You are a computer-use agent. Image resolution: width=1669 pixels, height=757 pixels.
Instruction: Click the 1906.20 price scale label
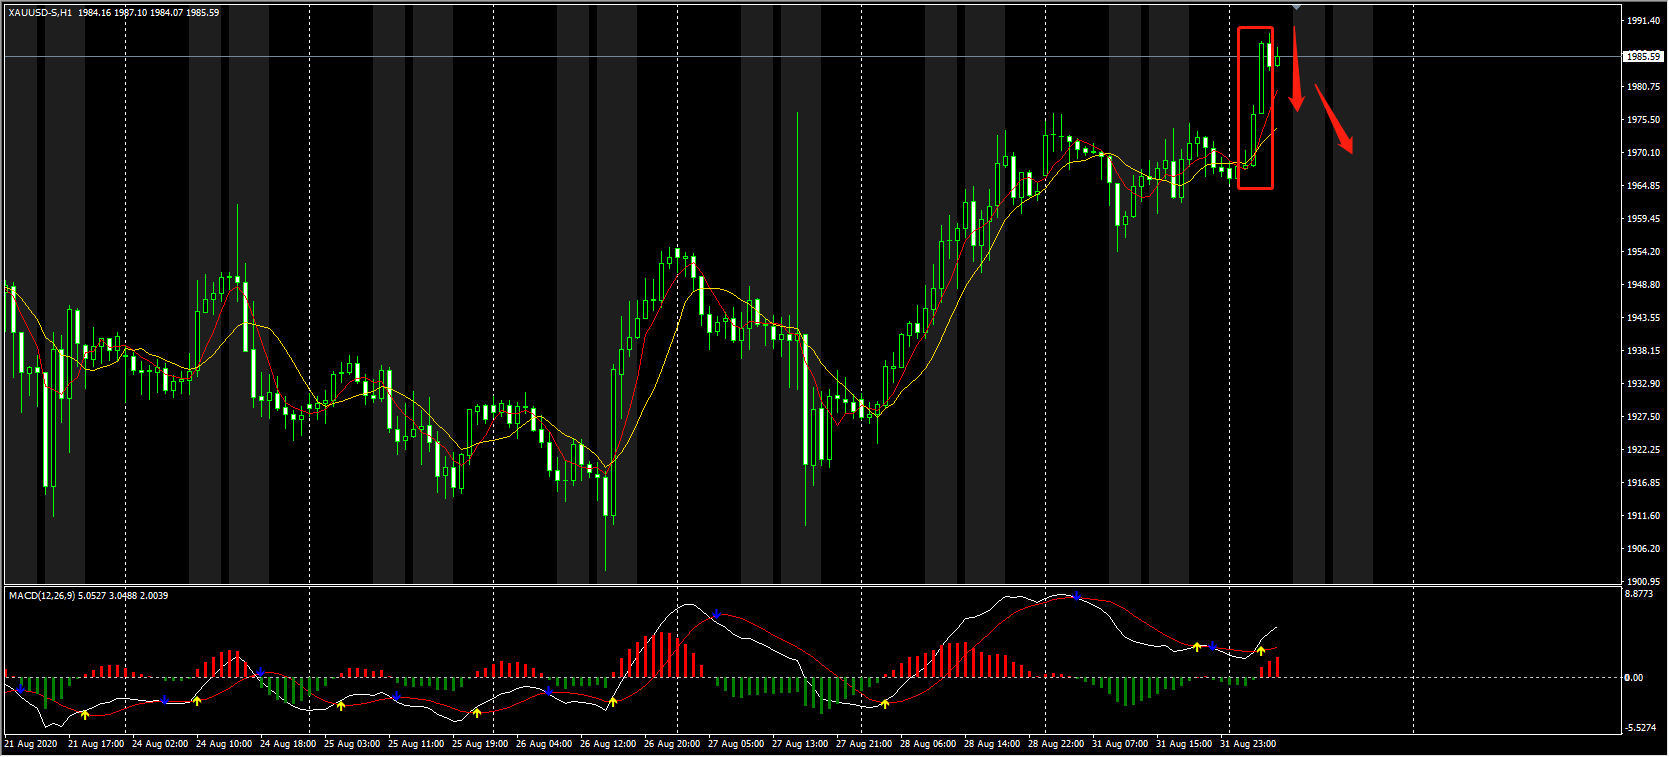pos(1643,549)
